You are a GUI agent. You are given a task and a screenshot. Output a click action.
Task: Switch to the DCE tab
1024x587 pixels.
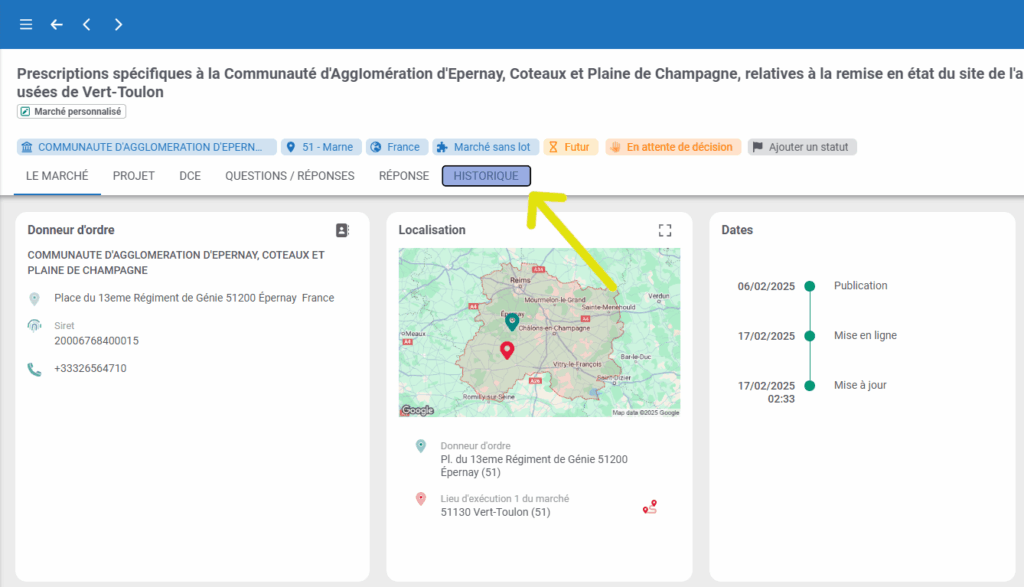tap(190, 176)
